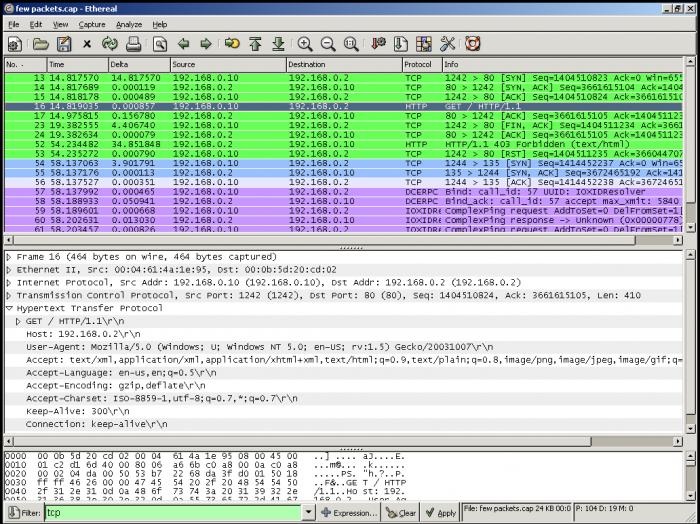Image resolution: width=700 pixels, height=524 pixels.
Task: Open the View menu
Action: coord(60,25)
